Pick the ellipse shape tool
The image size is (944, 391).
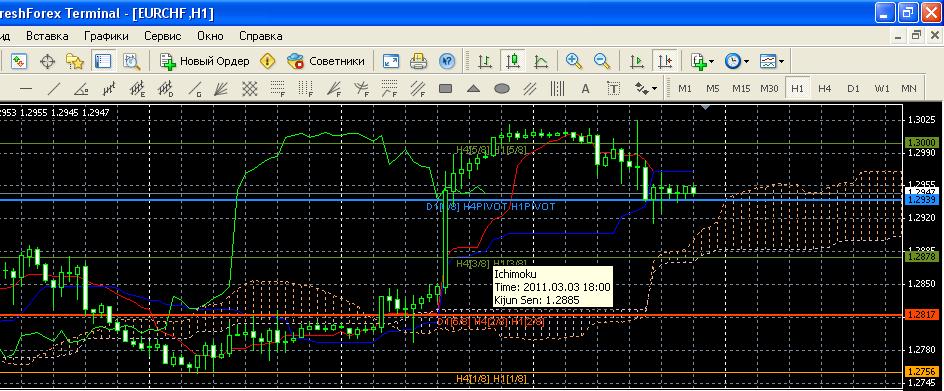tap(502, 89)
